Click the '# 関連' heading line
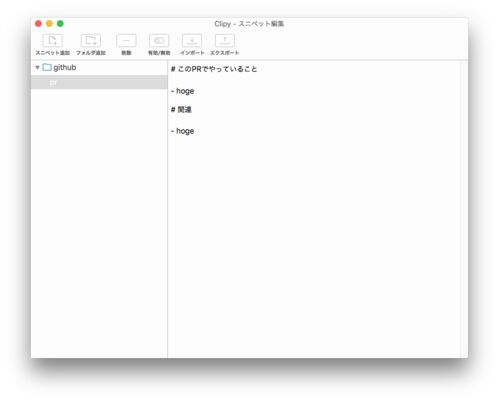This screenshot has width=500, height=402. click(x=181, y=110)
